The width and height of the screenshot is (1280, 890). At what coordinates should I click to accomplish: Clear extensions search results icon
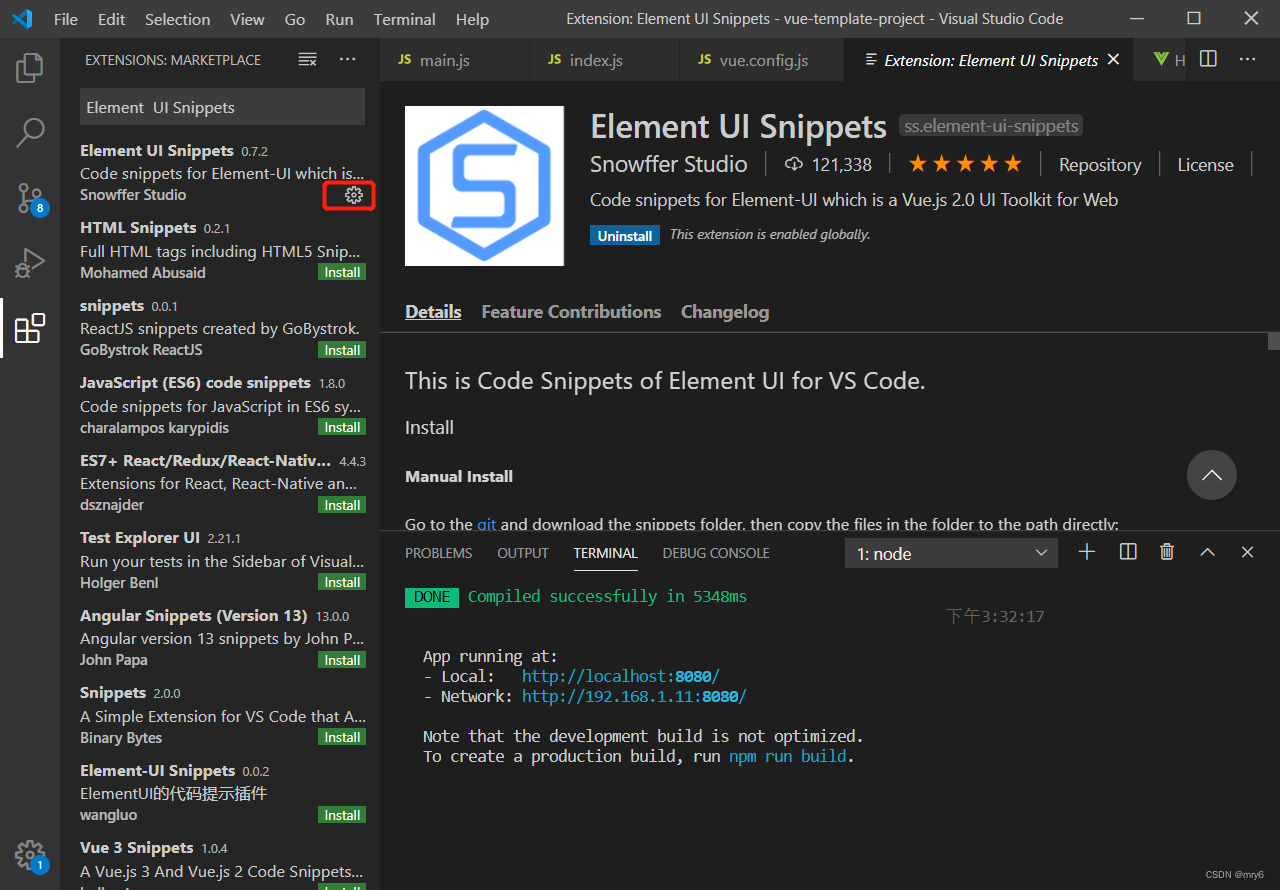click(x=308, y=60)
